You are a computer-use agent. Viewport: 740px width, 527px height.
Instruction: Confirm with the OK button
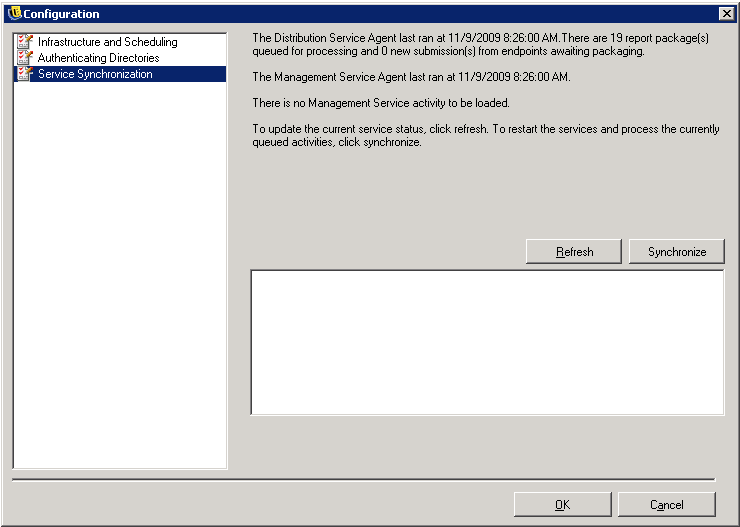(563, 504)
